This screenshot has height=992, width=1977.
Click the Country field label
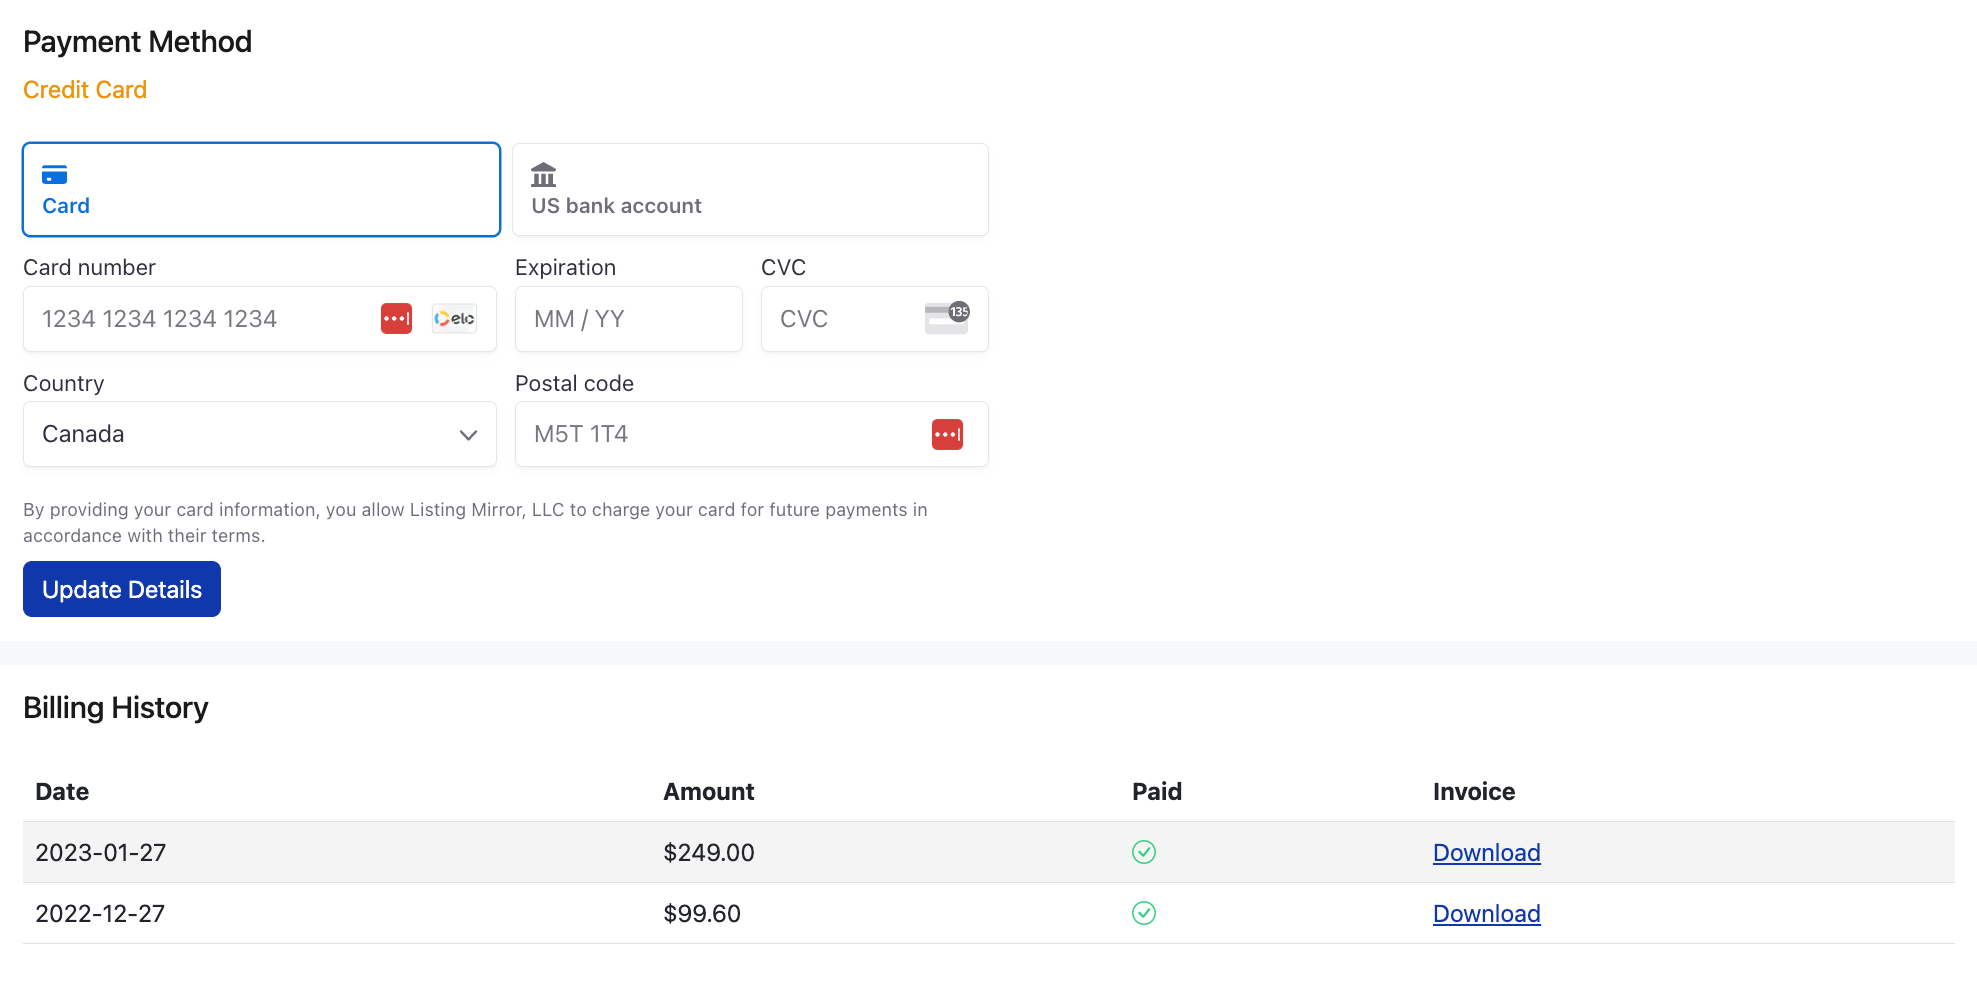63,384
